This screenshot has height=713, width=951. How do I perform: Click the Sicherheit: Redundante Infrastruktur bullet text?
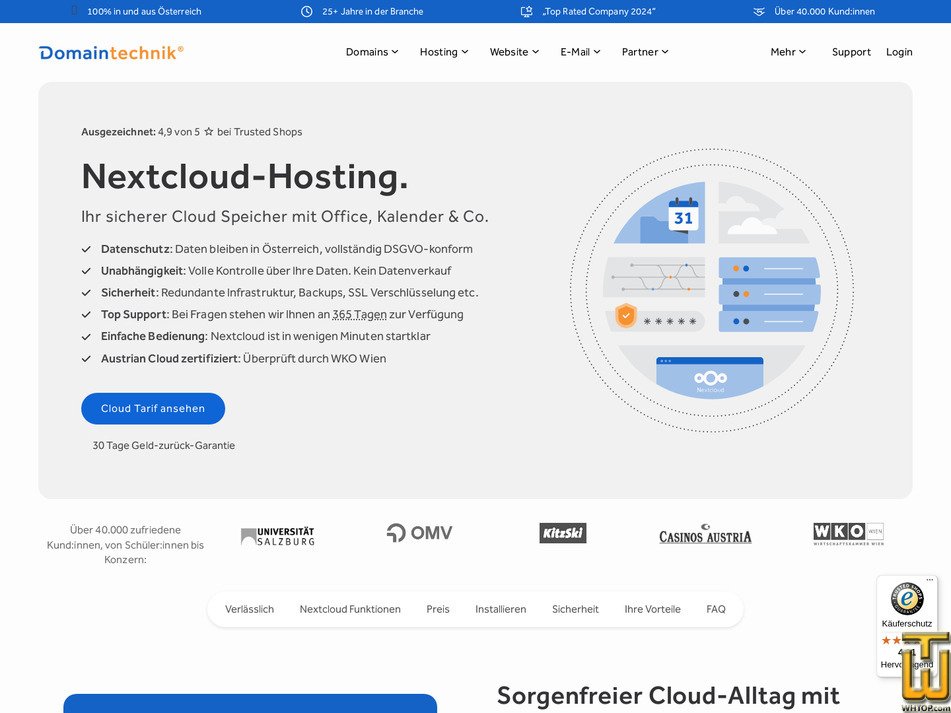pos(289,293)
